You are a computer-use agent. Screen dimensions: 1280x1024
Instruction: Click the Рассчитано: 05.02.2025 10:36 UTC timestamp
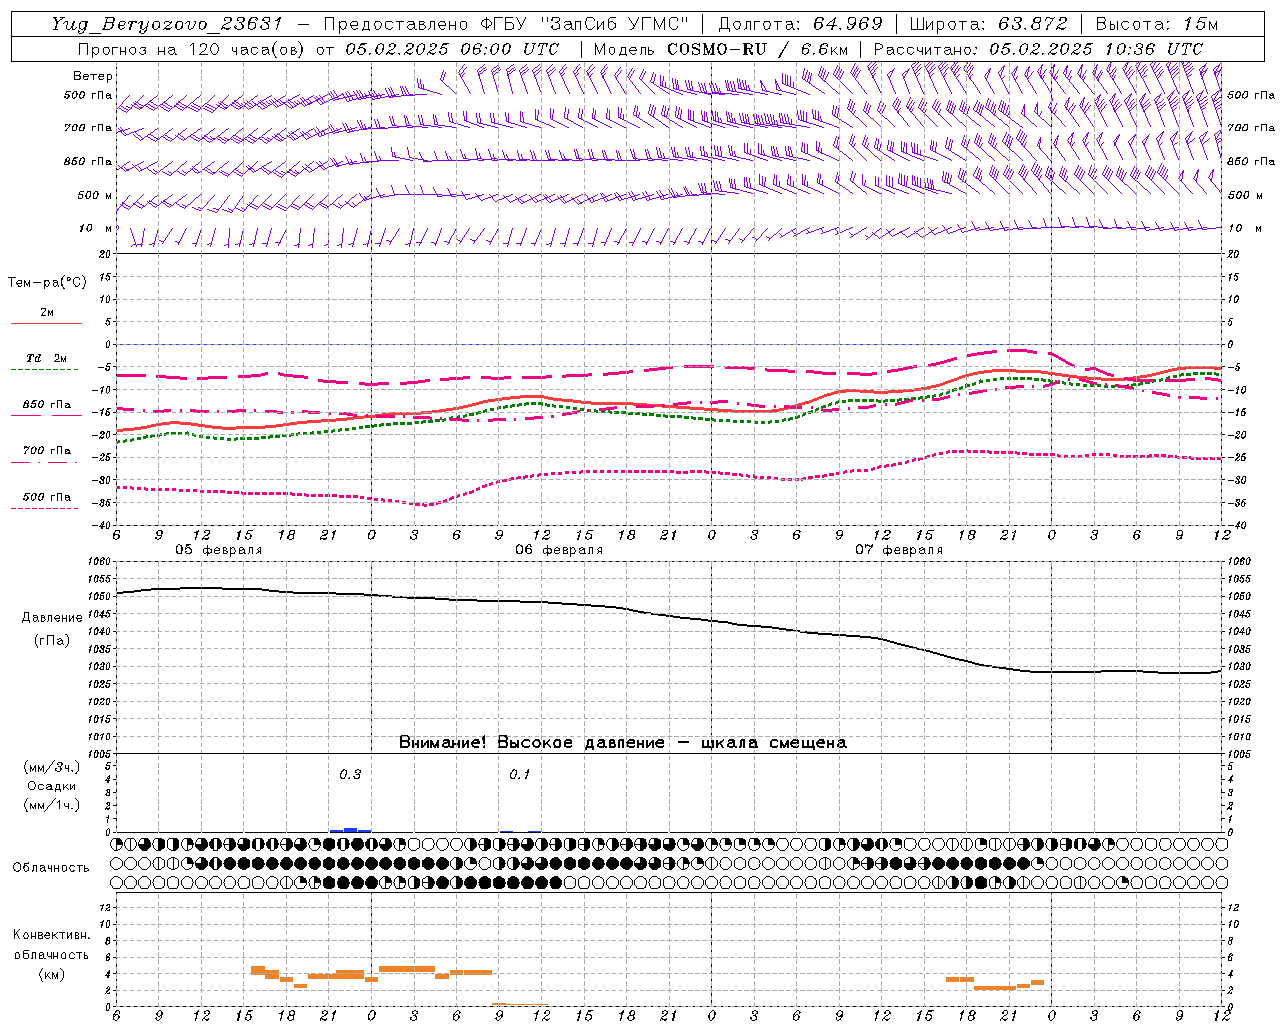point(1039,48)
